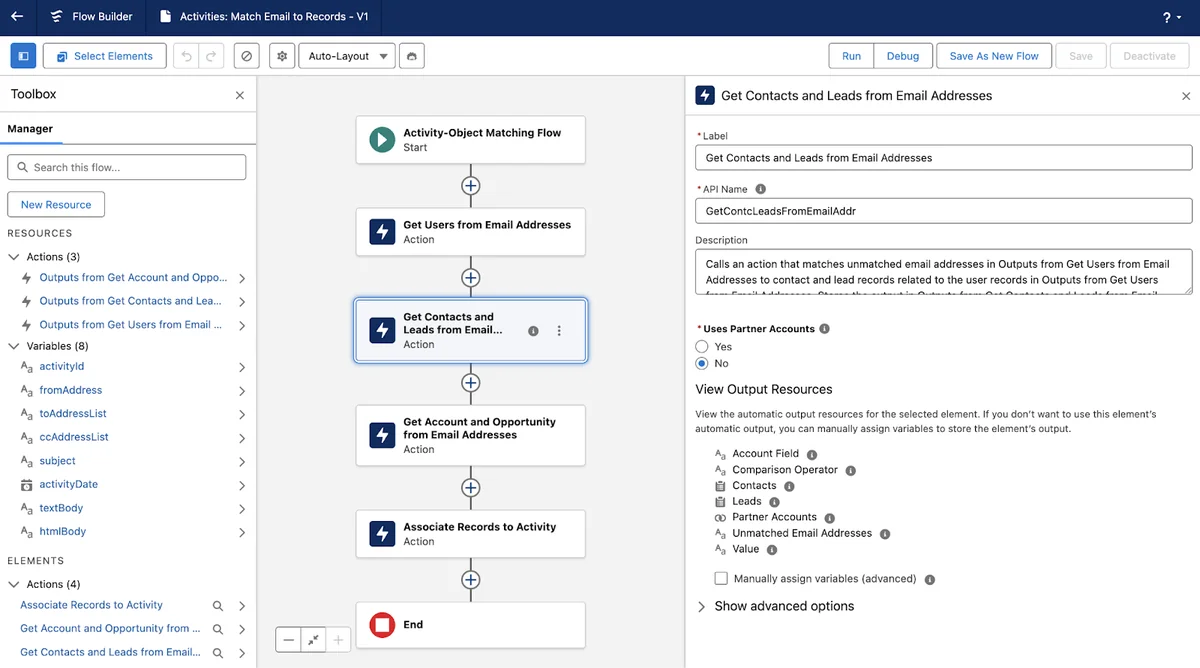The height and width of the screenshot is (668, 1200).
Task: Open toAddressList variable link
Action: 73,414
